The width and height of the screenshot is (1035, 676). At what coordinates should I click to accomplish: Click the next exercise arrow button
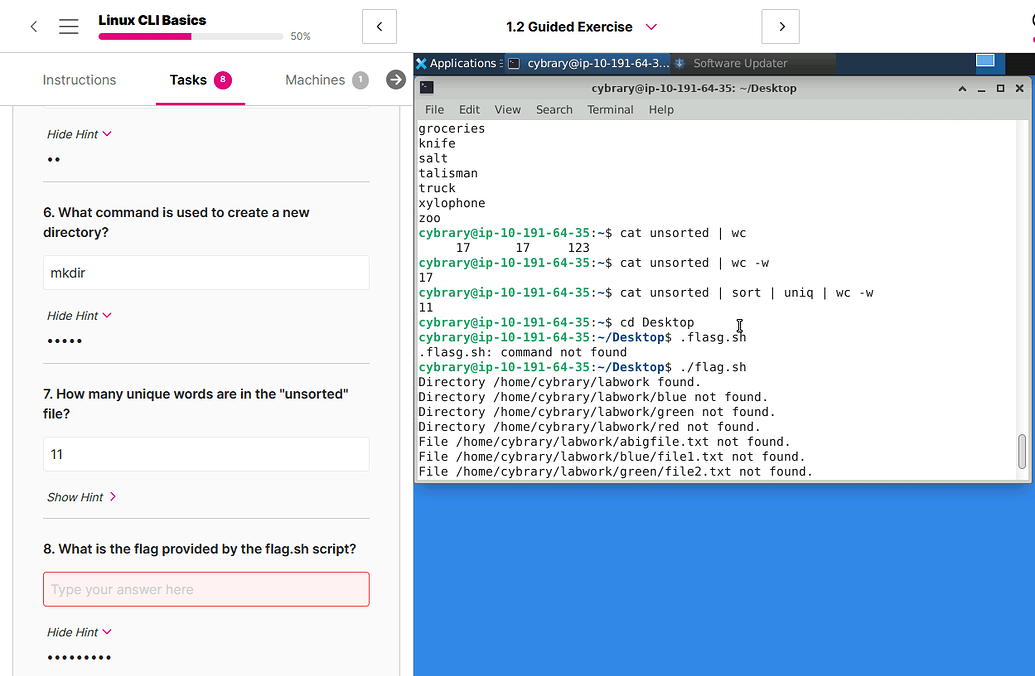tap(780, 26)
